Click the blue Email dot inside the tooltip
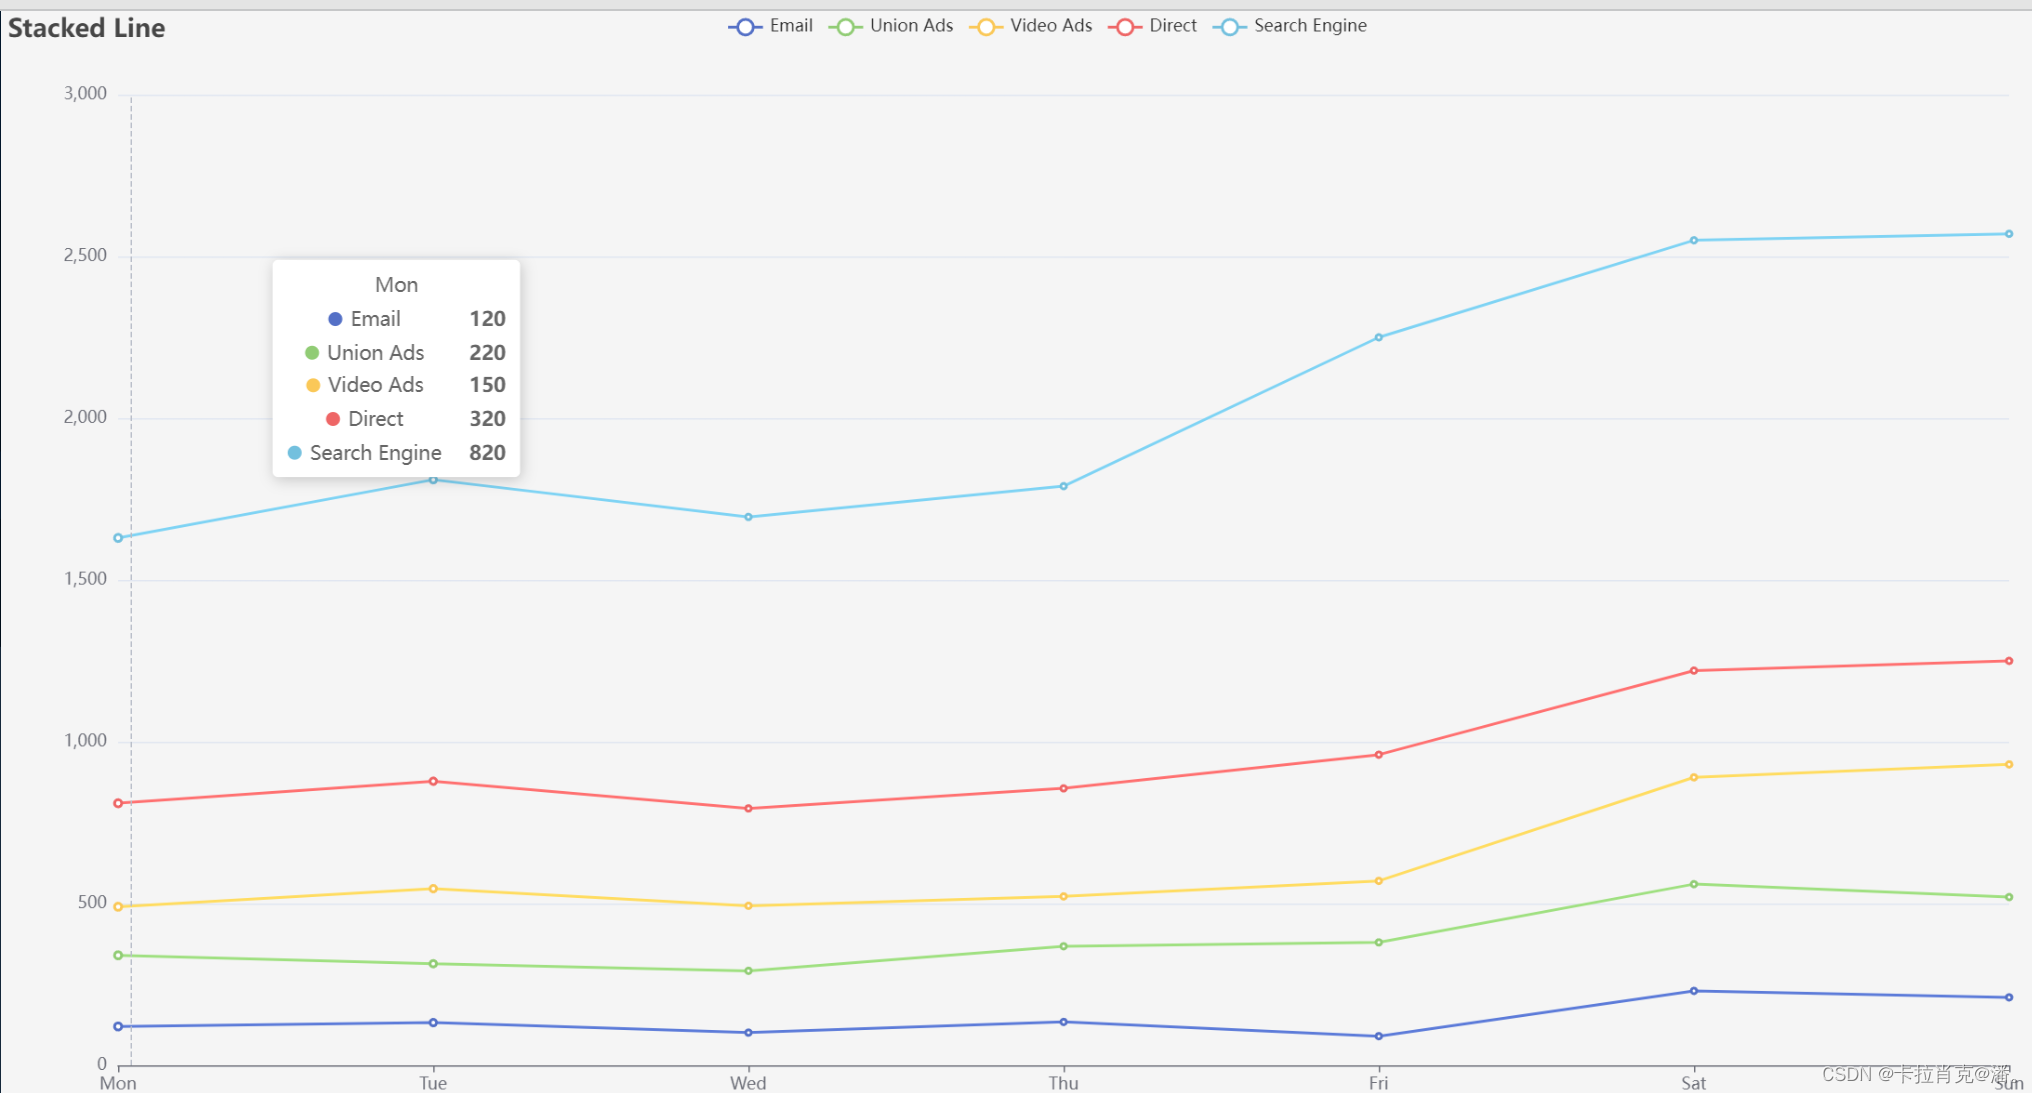Image resolution: width=2032 pixels, height=1093 pixels. 336,318
